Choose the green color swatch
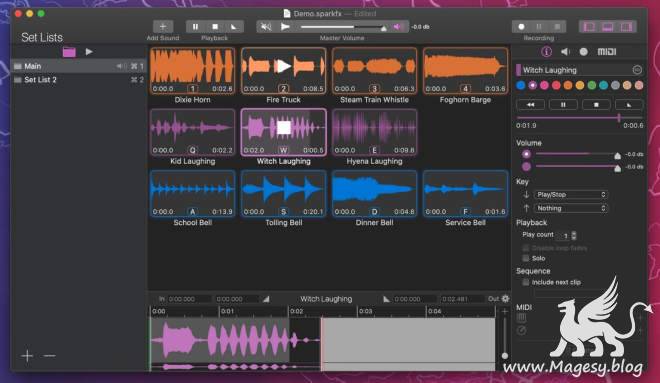Screen dimensions: 660x383 click(x=591, y=85)
